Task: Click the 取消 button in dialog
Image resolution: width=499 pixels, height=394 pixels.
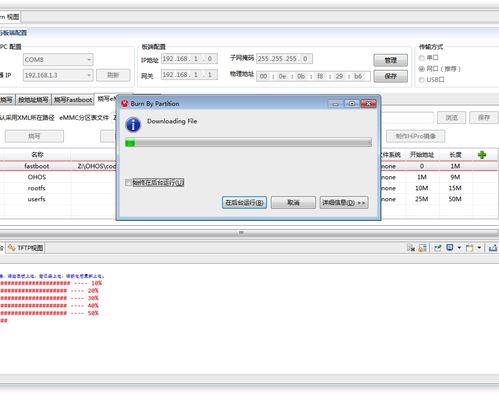Action: (293, 202)
